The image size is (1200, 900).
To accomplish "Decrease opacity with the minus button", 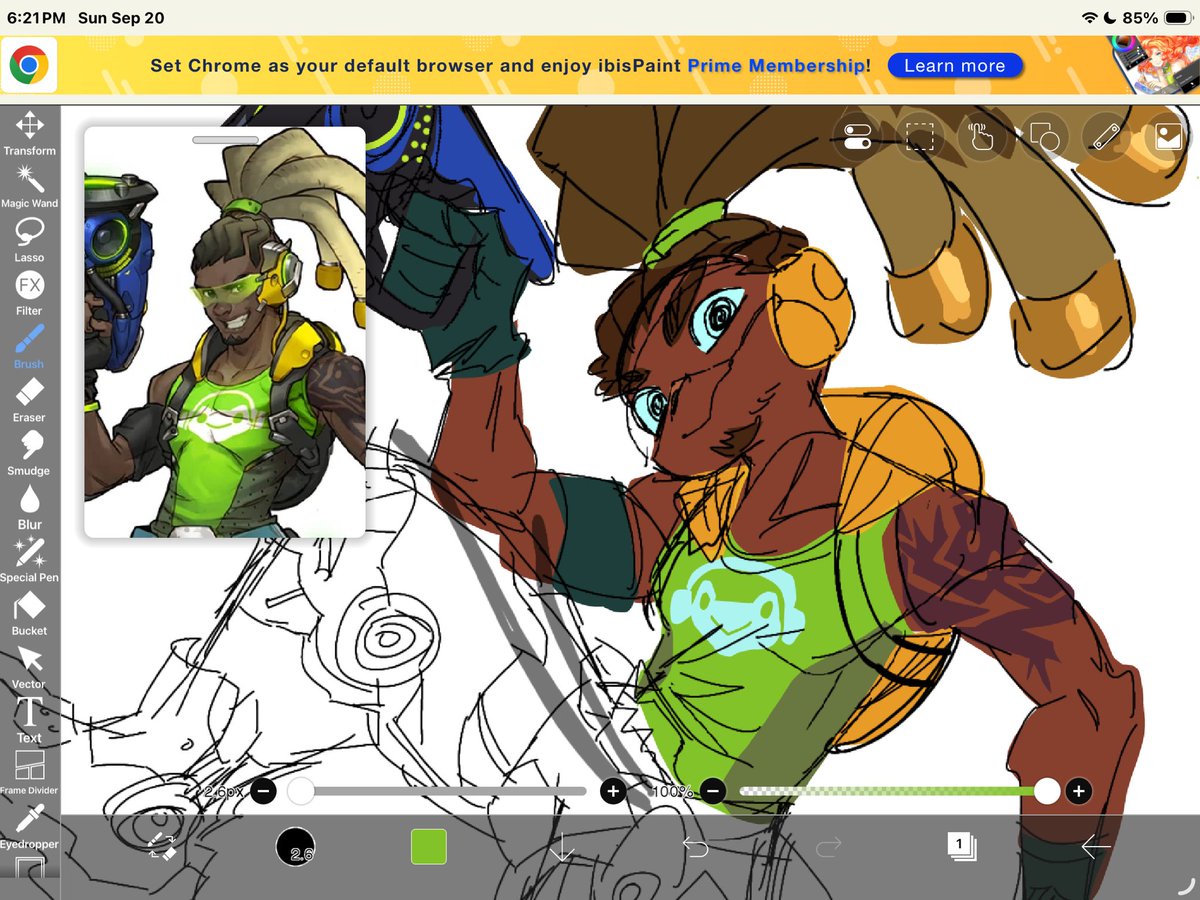I will pyautogui.click(x=712, y=792).
